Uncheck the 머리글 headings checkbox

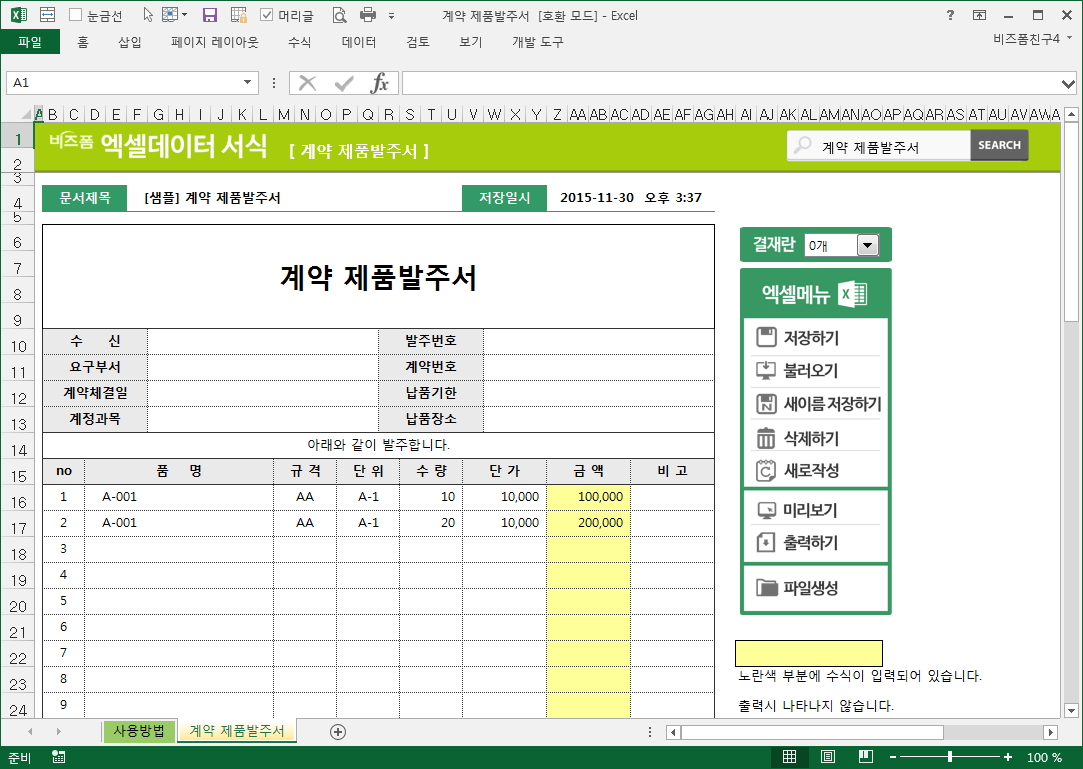point(266,15)
